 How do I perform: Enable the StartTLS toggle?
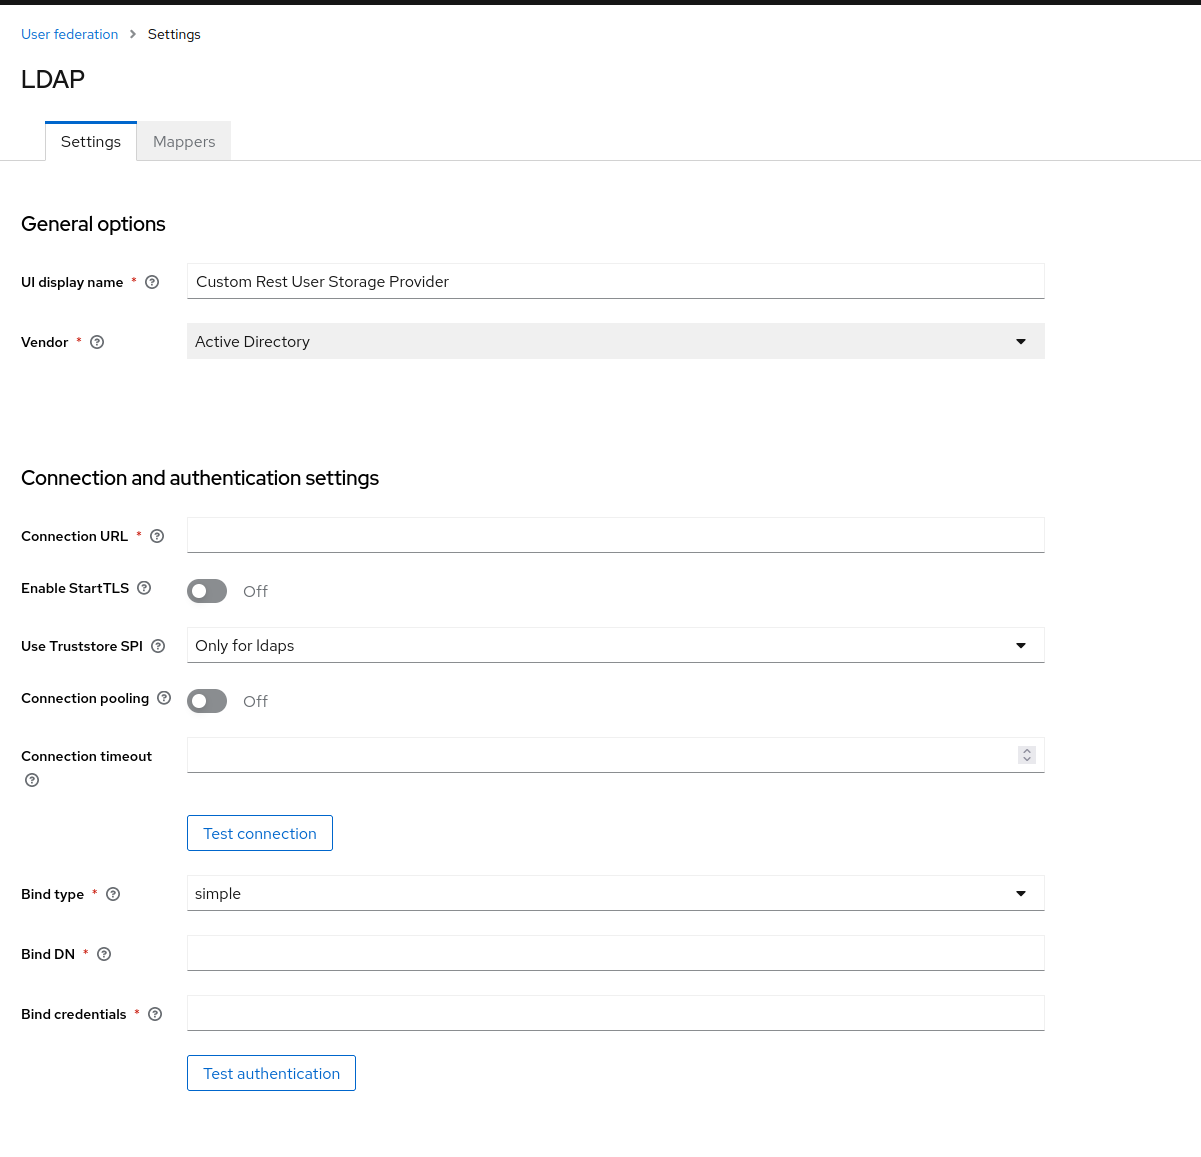click(x=207, y=591)
